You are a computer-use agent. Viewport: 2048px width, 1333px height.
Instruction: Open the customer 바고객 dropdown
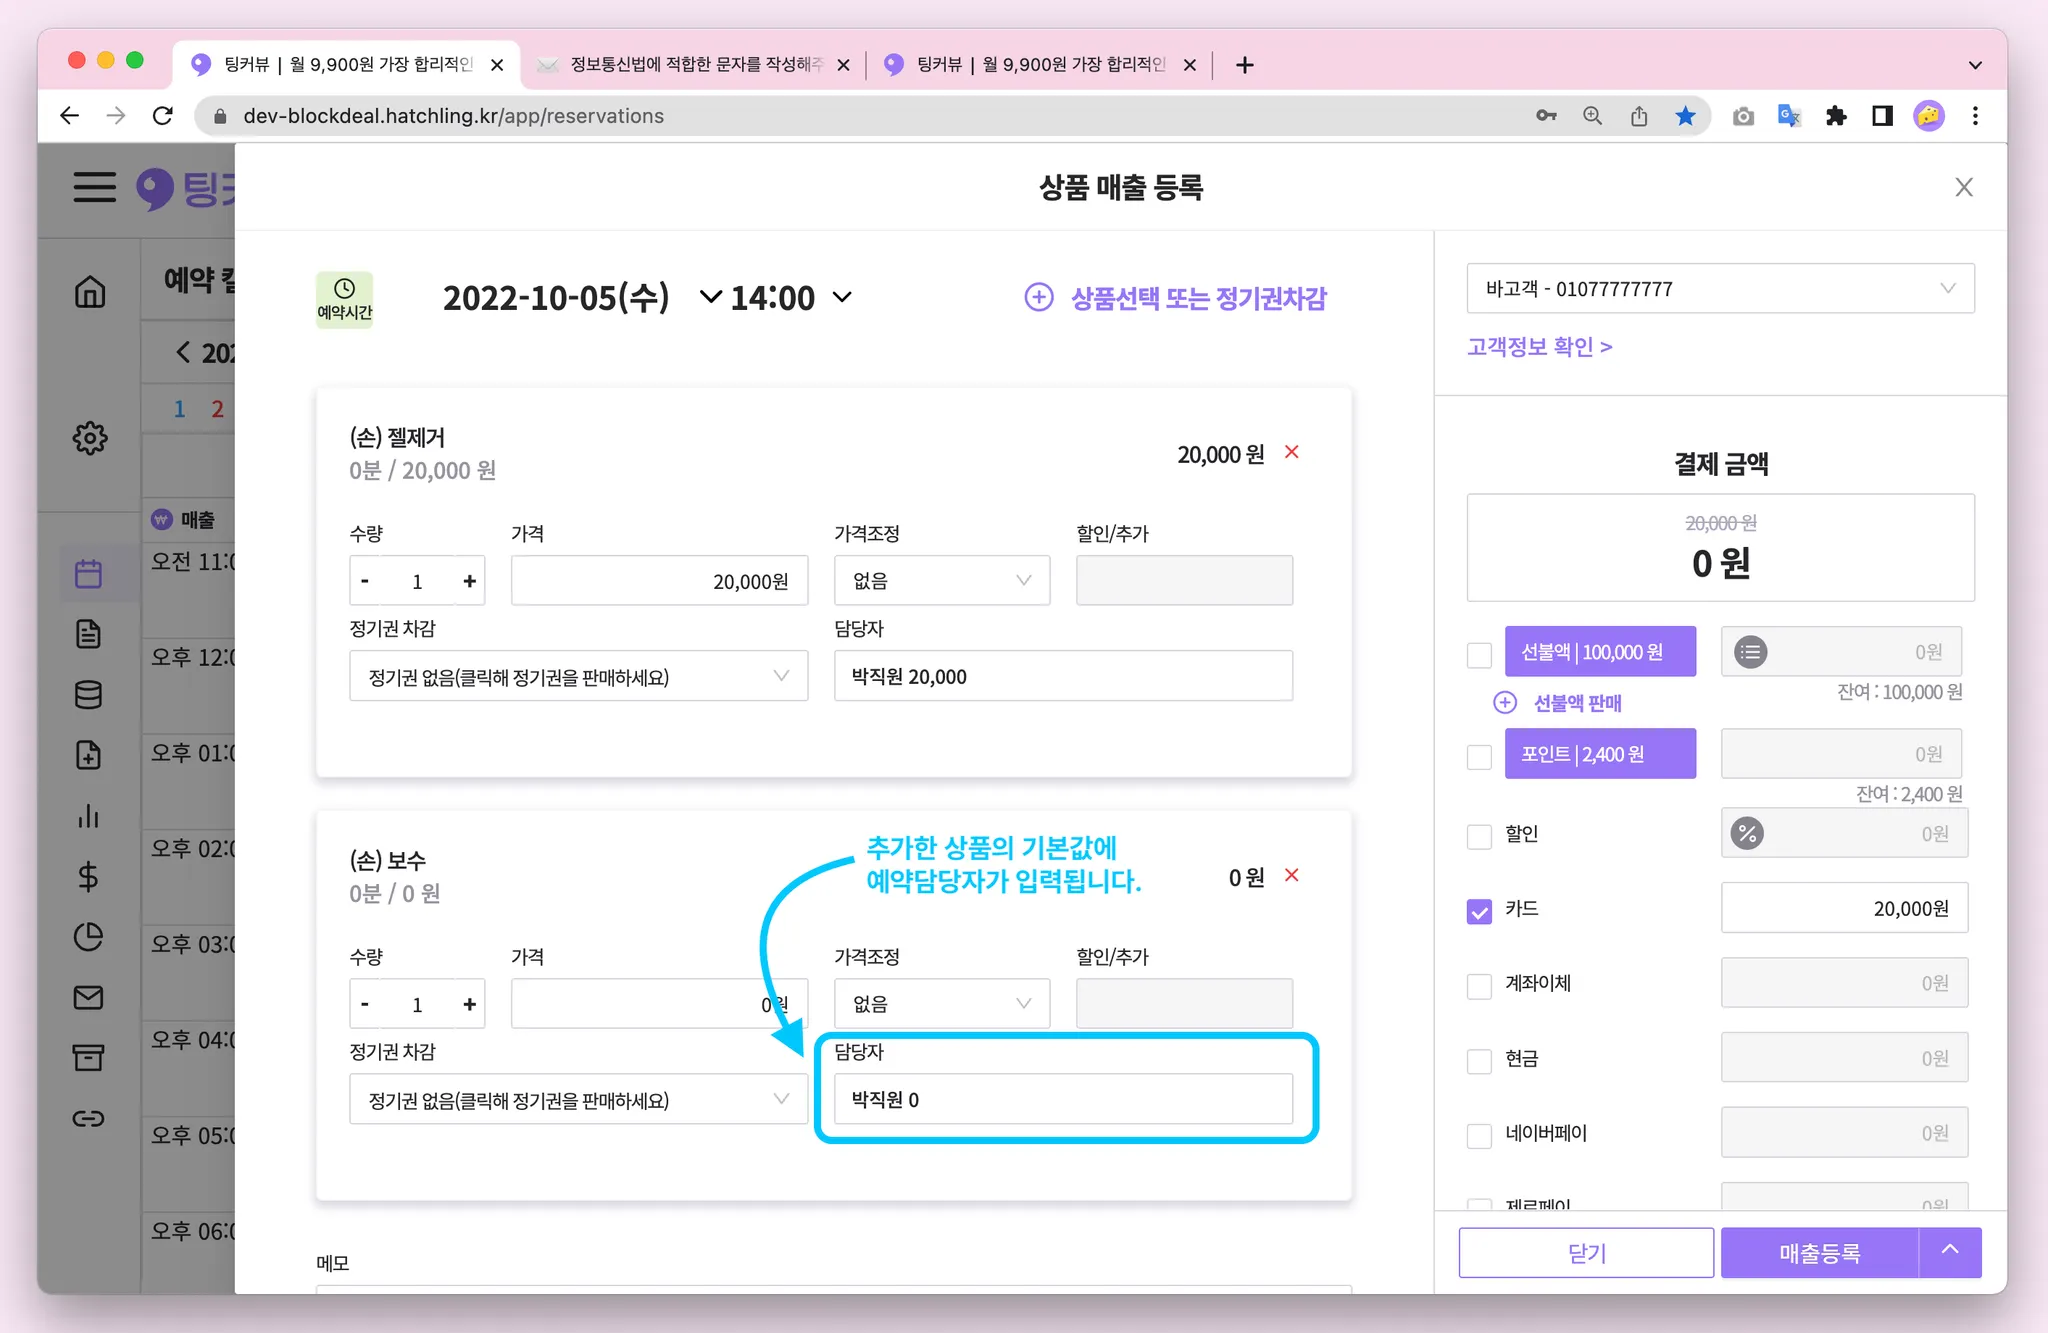pos(1720,289)
